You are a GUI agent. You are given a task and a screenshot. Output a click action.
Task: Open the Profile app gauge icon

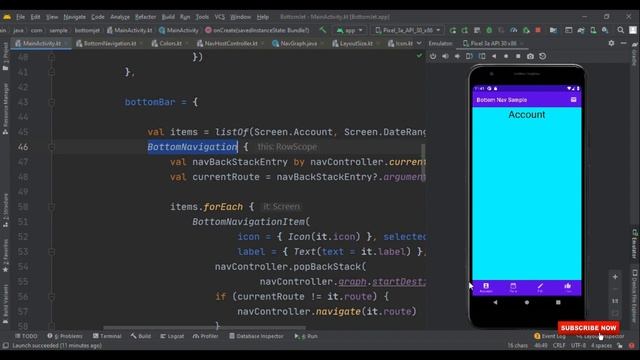coord(513,30)
